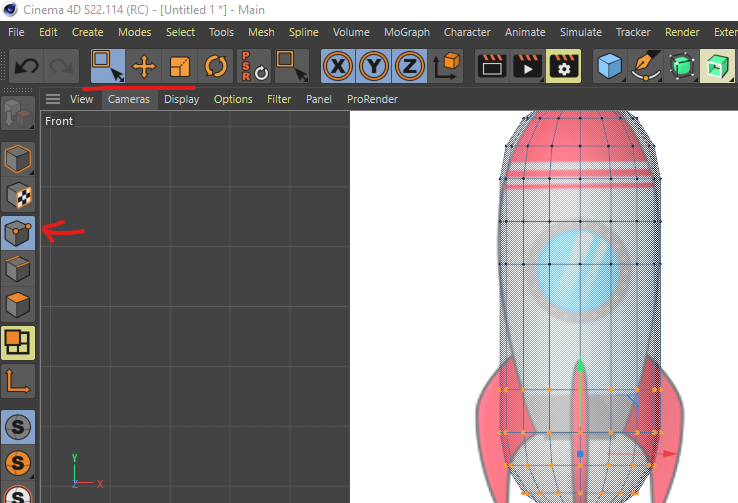This screenshot has height=503, width=738.
Task: Open the Tools menu
Action: pos(221,32)
